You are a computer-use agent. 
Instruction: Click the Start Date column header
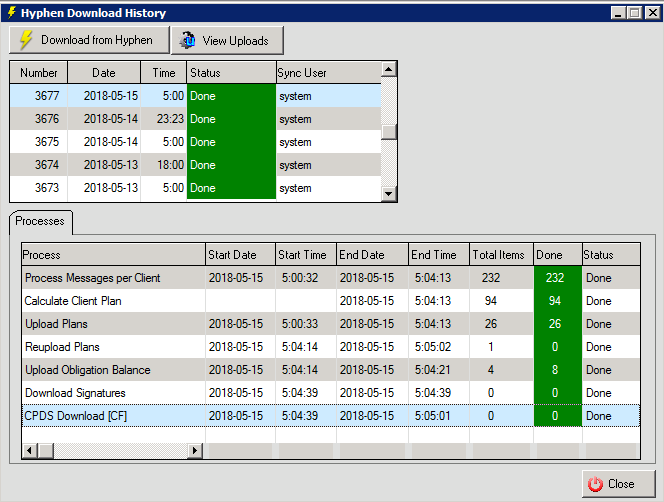(241, 255)
